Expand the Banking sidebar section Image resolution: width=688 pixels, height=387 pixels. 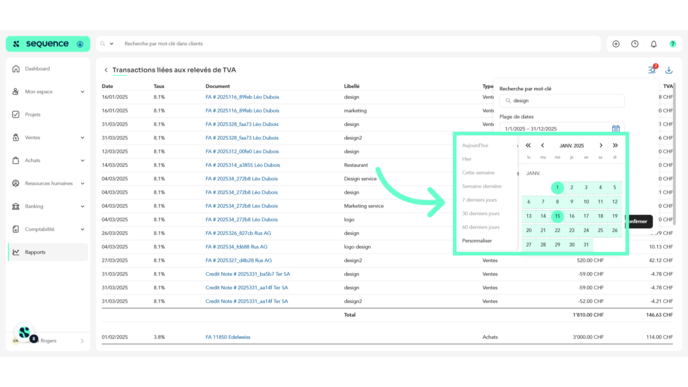[x=82, y=206]
